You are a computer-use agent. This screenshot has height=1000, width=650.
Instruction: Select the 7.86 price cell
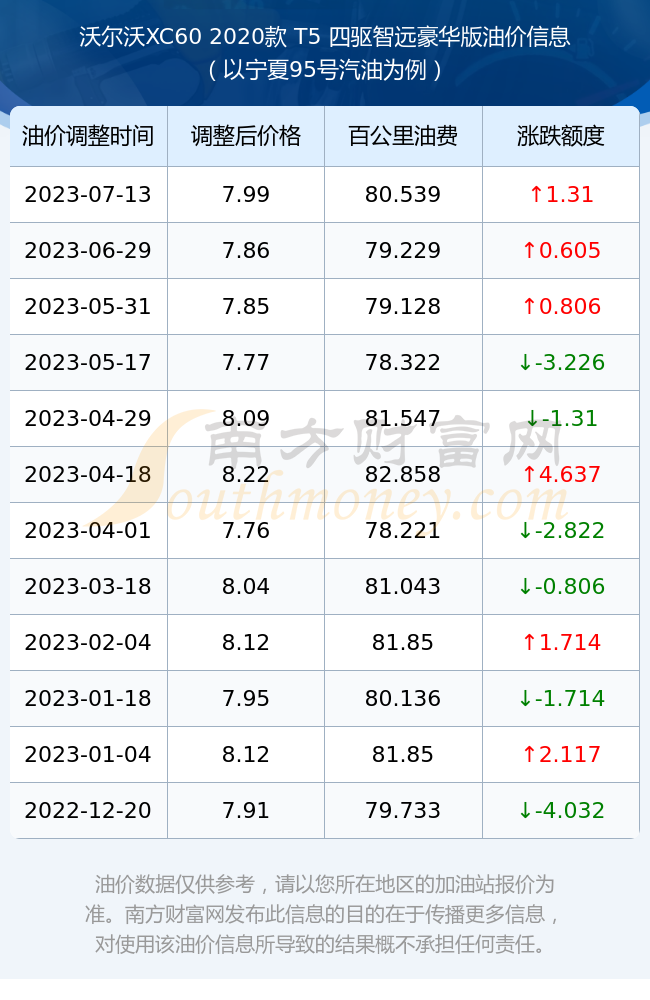tap(246, 251)
